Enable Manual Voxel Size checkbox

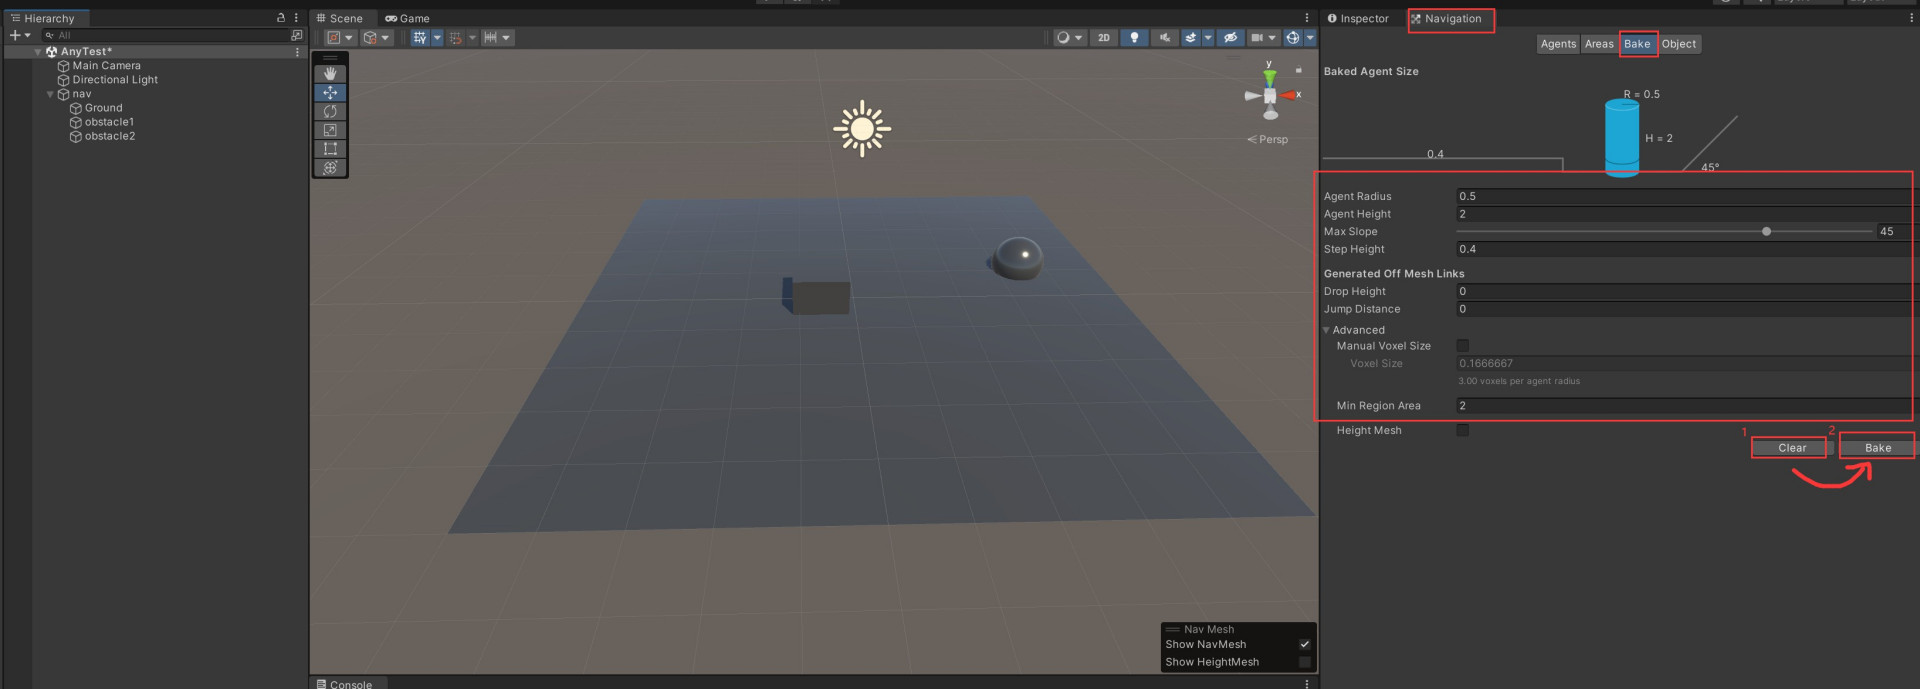tap(1463, 346)
